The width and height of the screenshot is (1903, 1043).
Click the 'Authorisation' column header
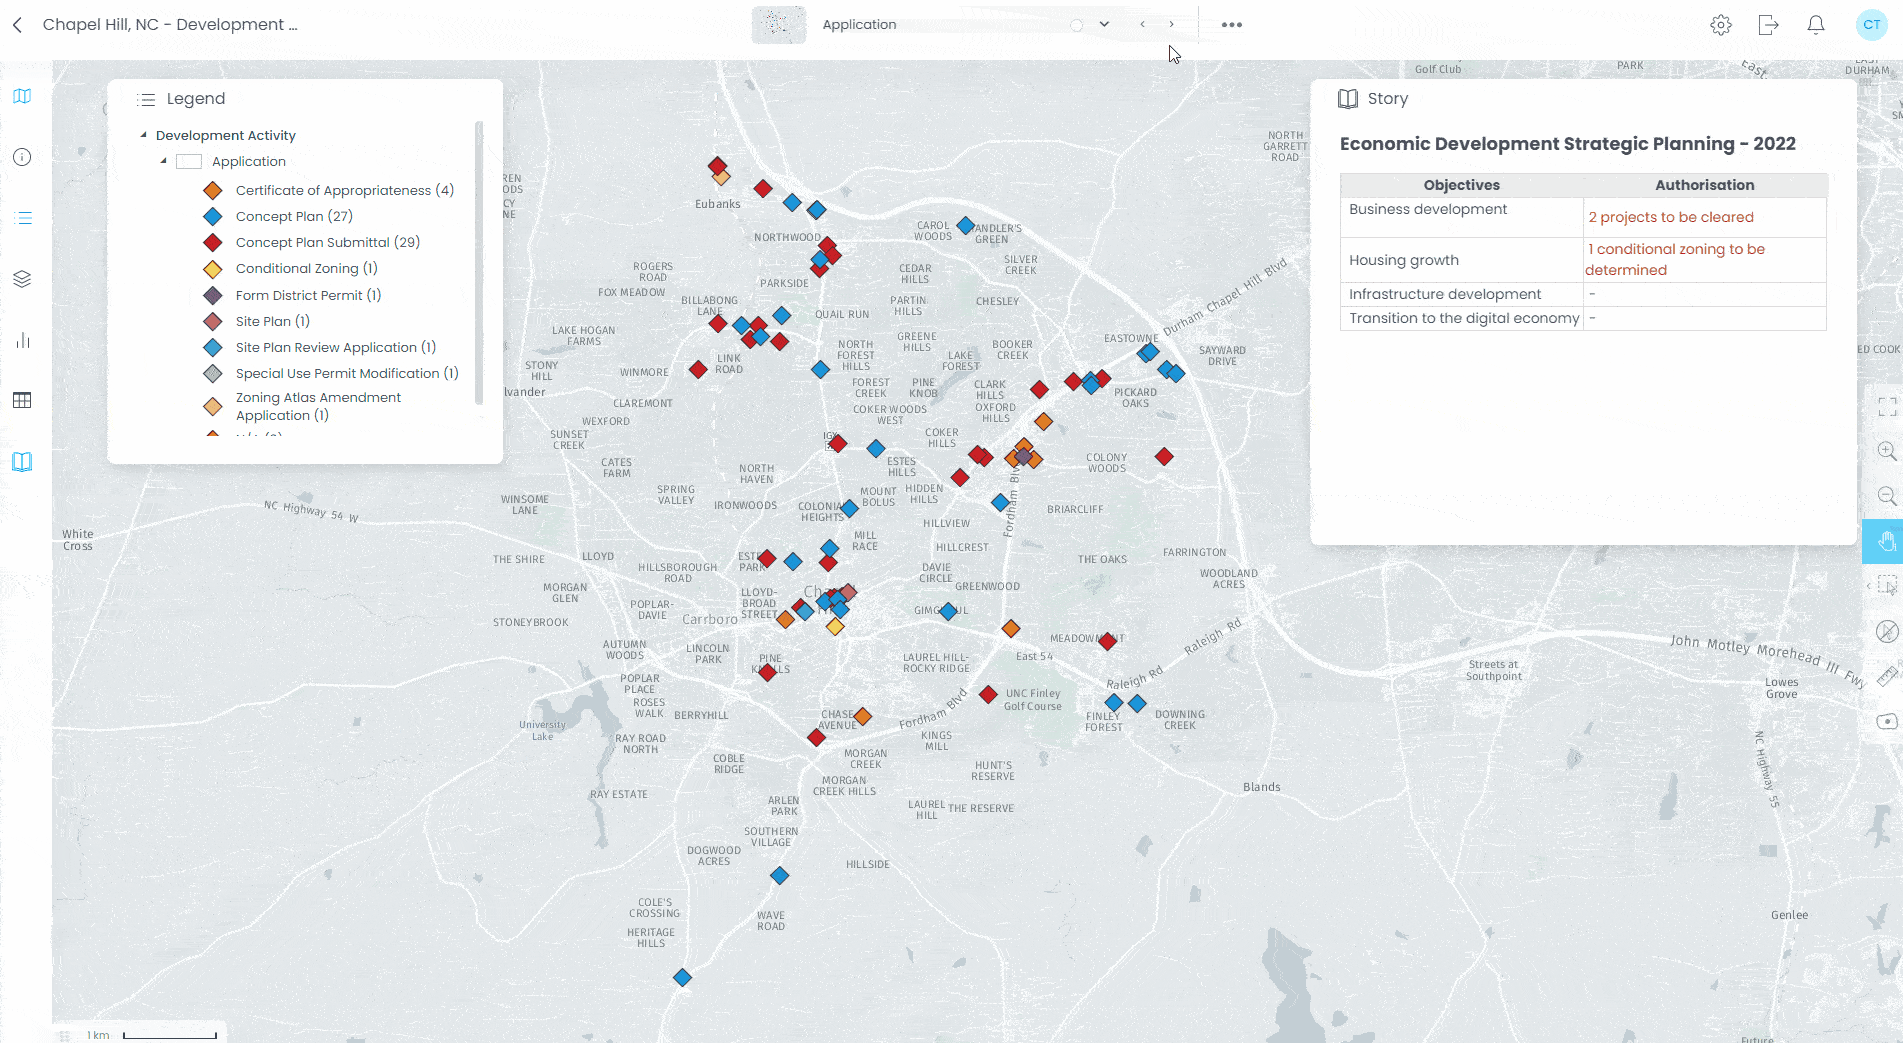pyautogui.click(x=1705, y=185)
